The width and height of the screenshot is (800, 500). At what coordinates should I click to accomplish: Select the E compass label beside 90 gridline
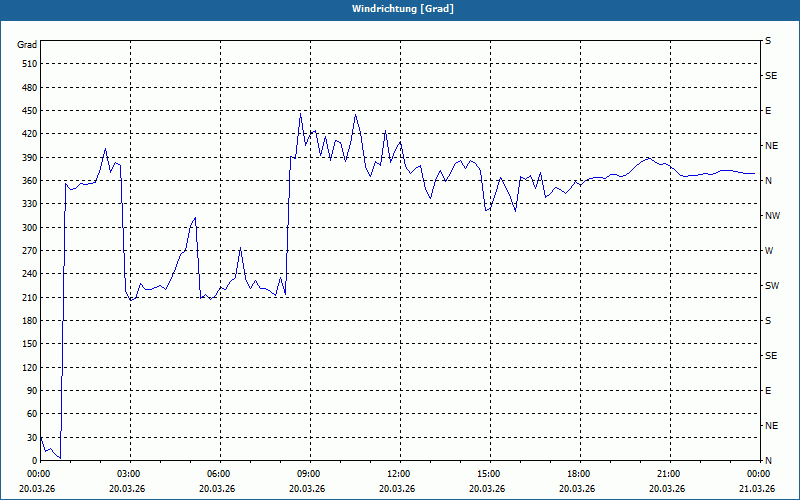[768, 391]
